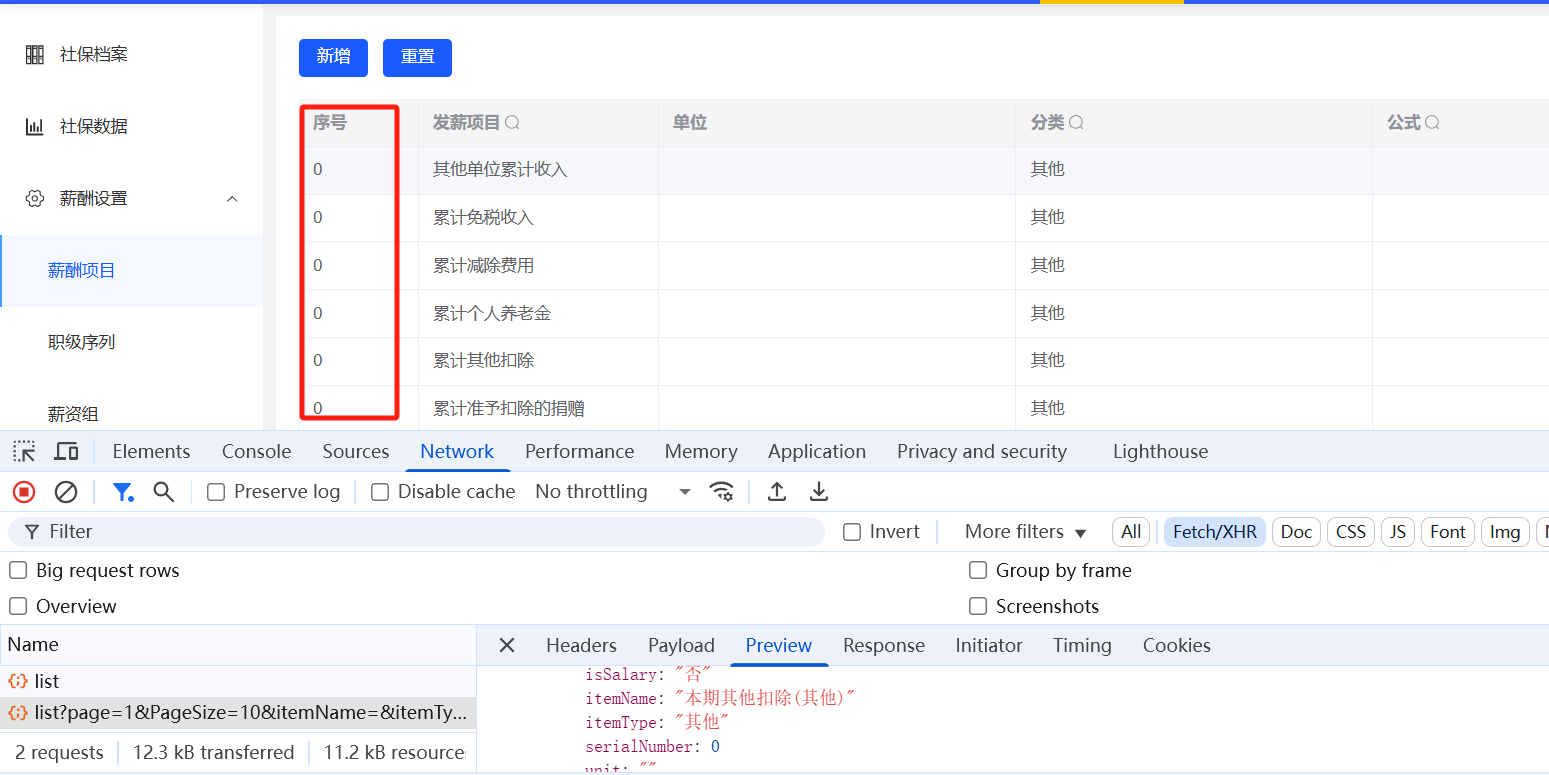The image size is (1549, 775).
Task: Check the Disable cache option
Action: (x=380, y=492)
